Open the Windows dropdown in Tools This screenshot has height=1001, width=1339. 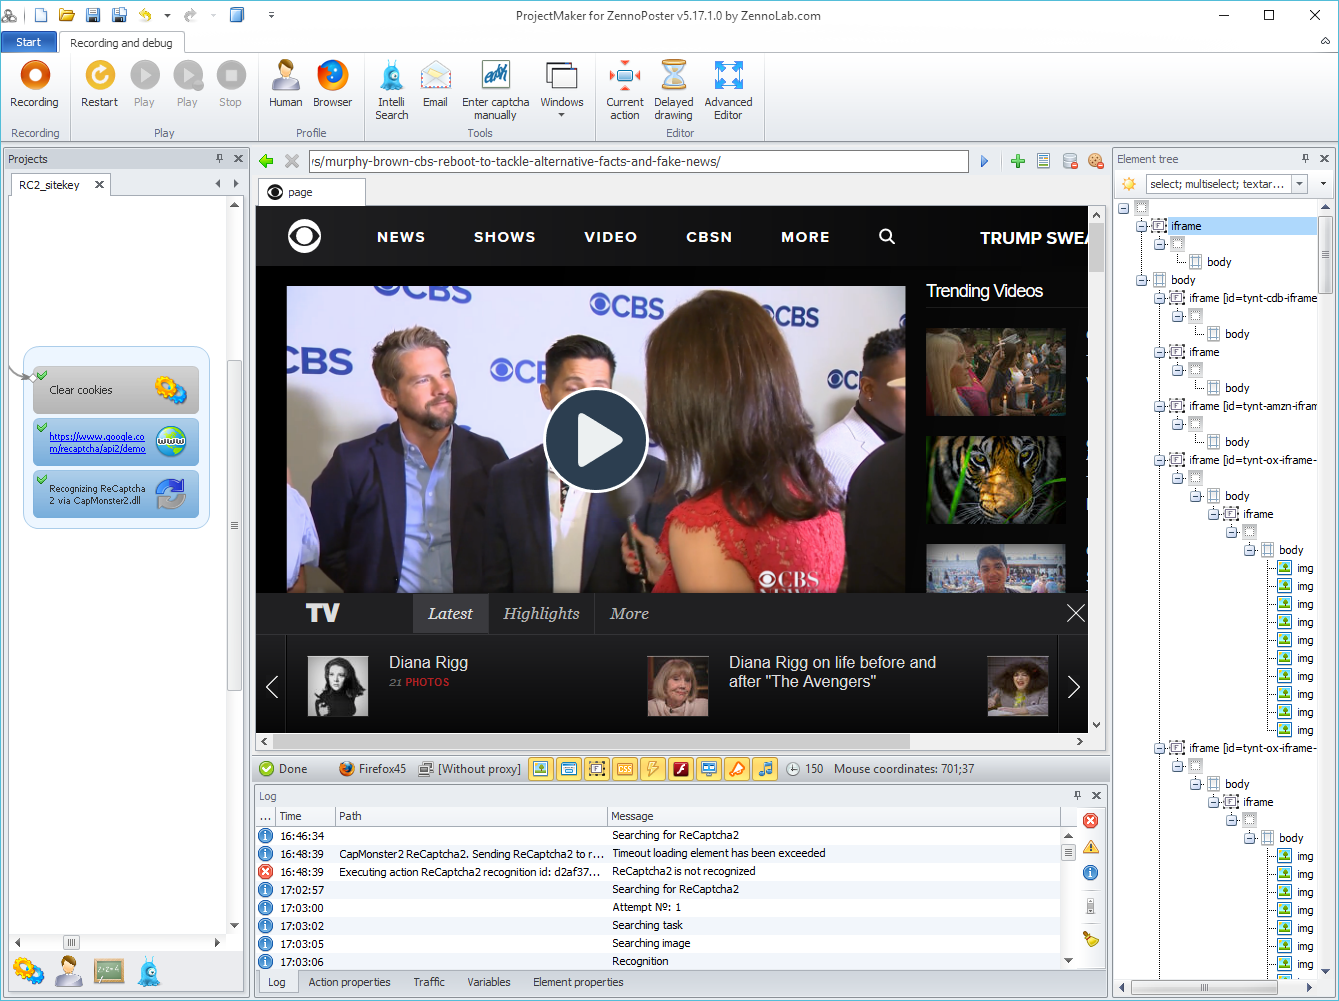pyautogui.click(x=562, y=90)
